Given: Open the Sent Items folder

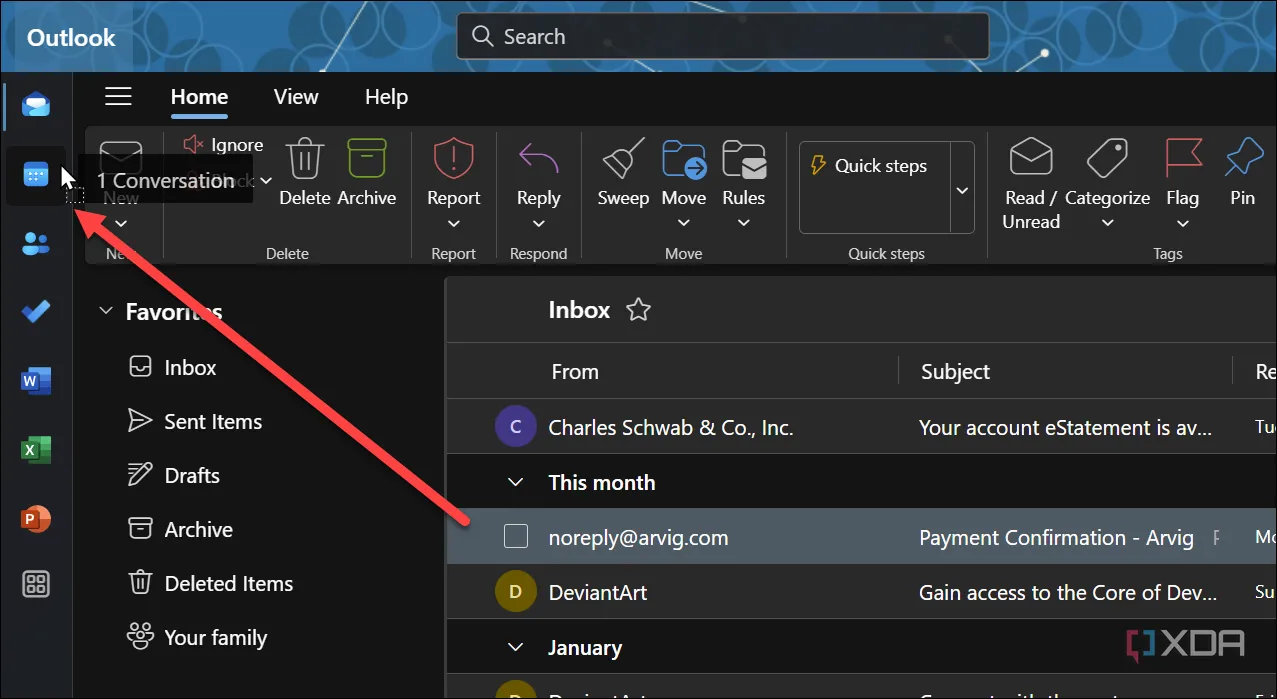Looking at the screenshot, I should pos(212,422).
